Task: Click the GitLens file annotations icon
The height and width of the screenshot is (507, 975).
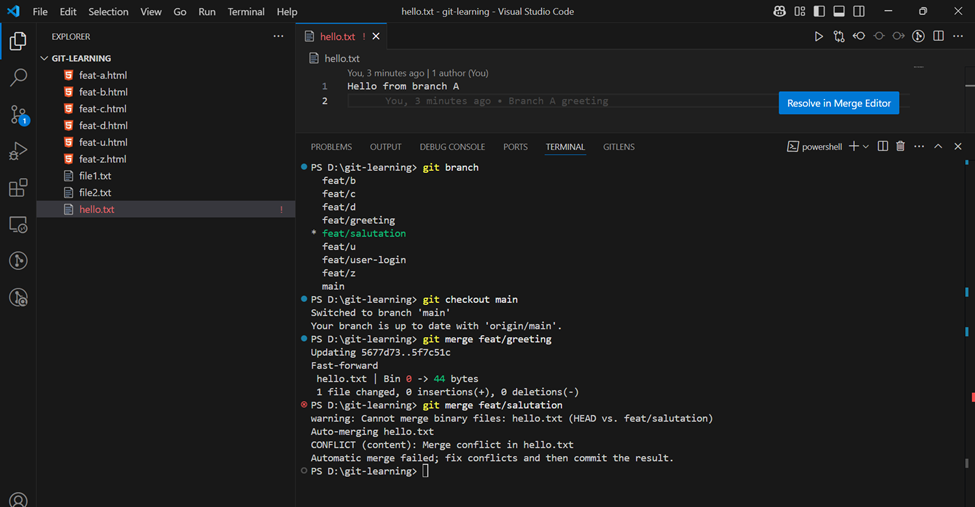Action: tap(918, 37)
